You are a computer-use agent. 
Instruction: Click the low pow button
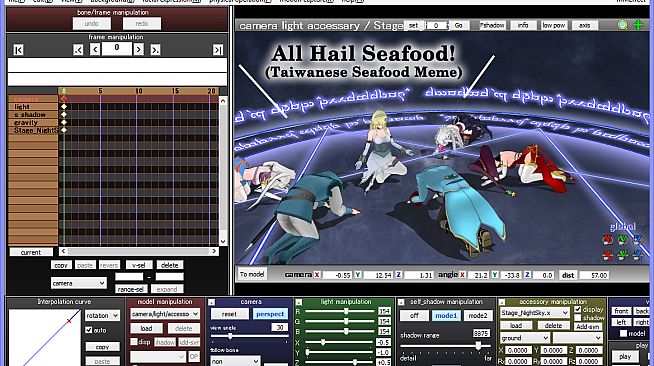[x=553, y=25]
